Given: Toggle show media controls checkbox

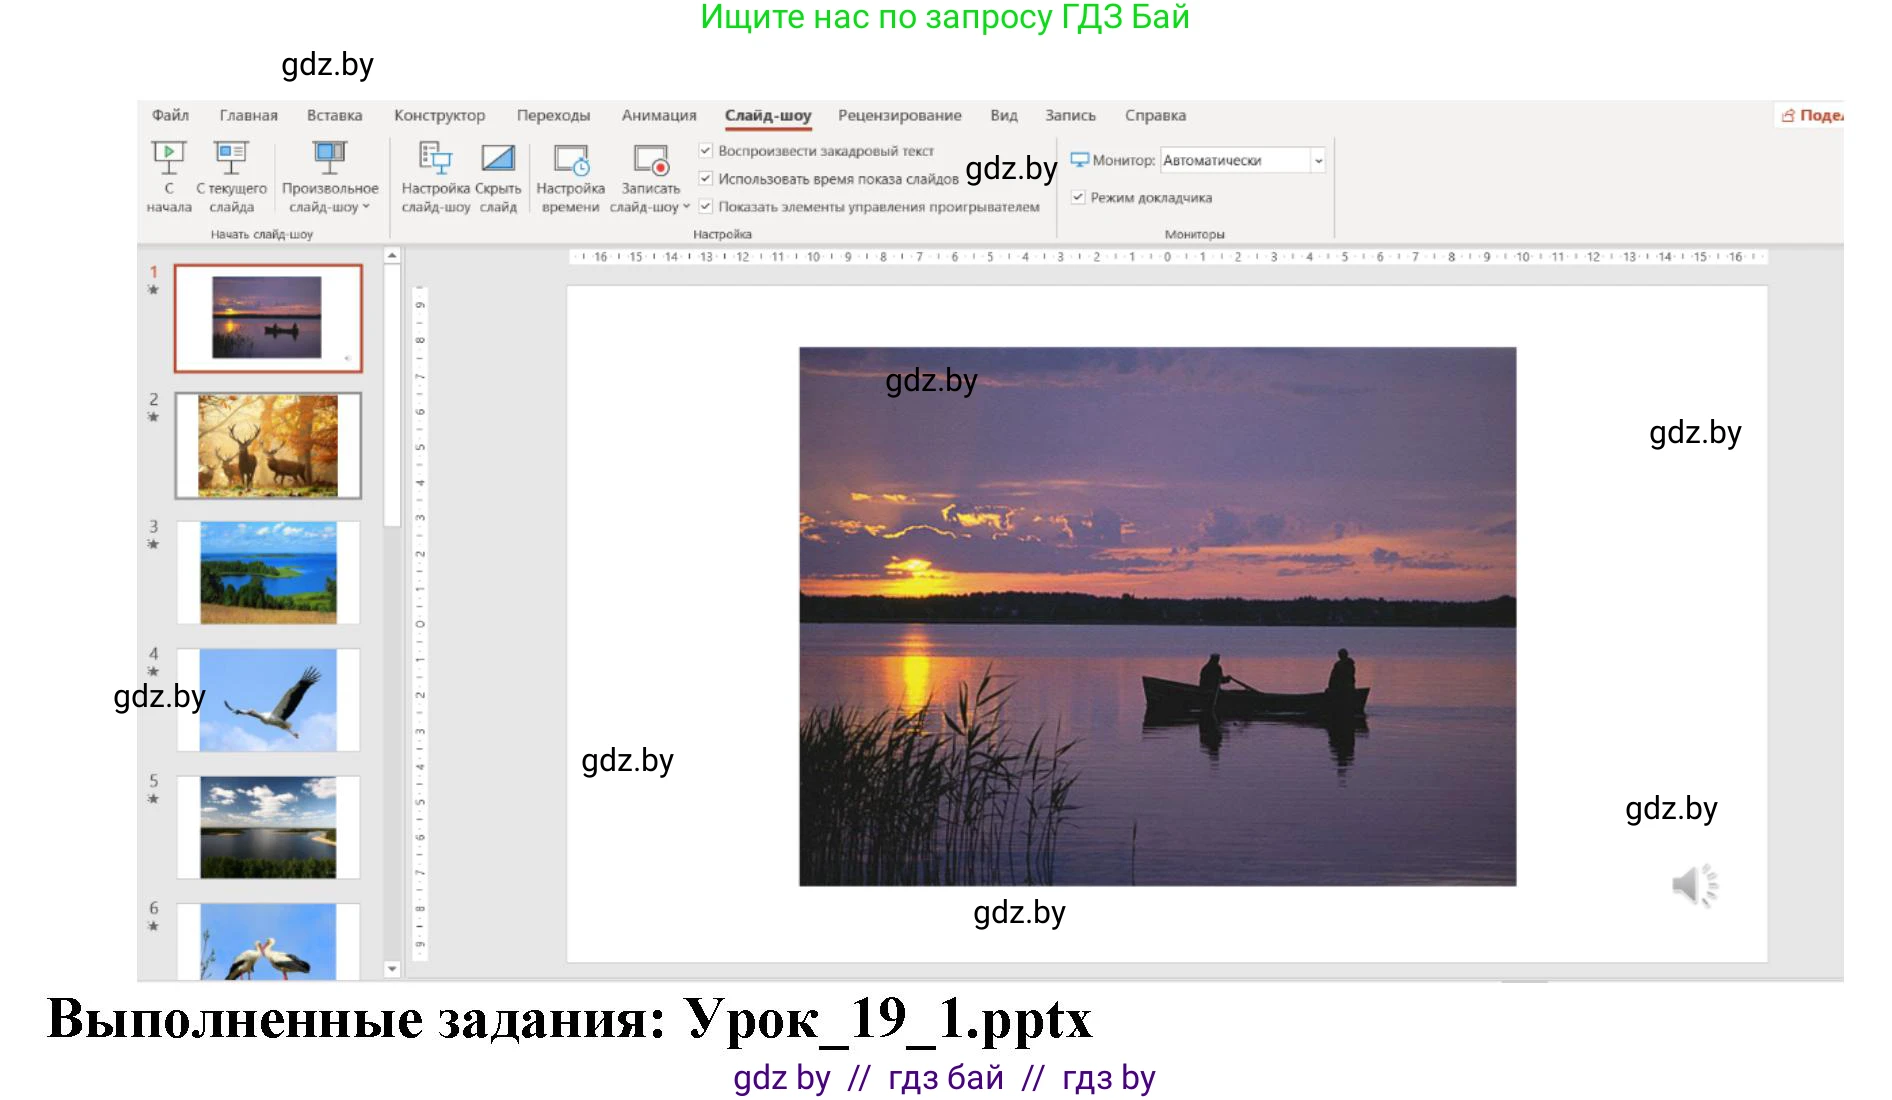Looking at the screenshot, I should tap(706, 207).
